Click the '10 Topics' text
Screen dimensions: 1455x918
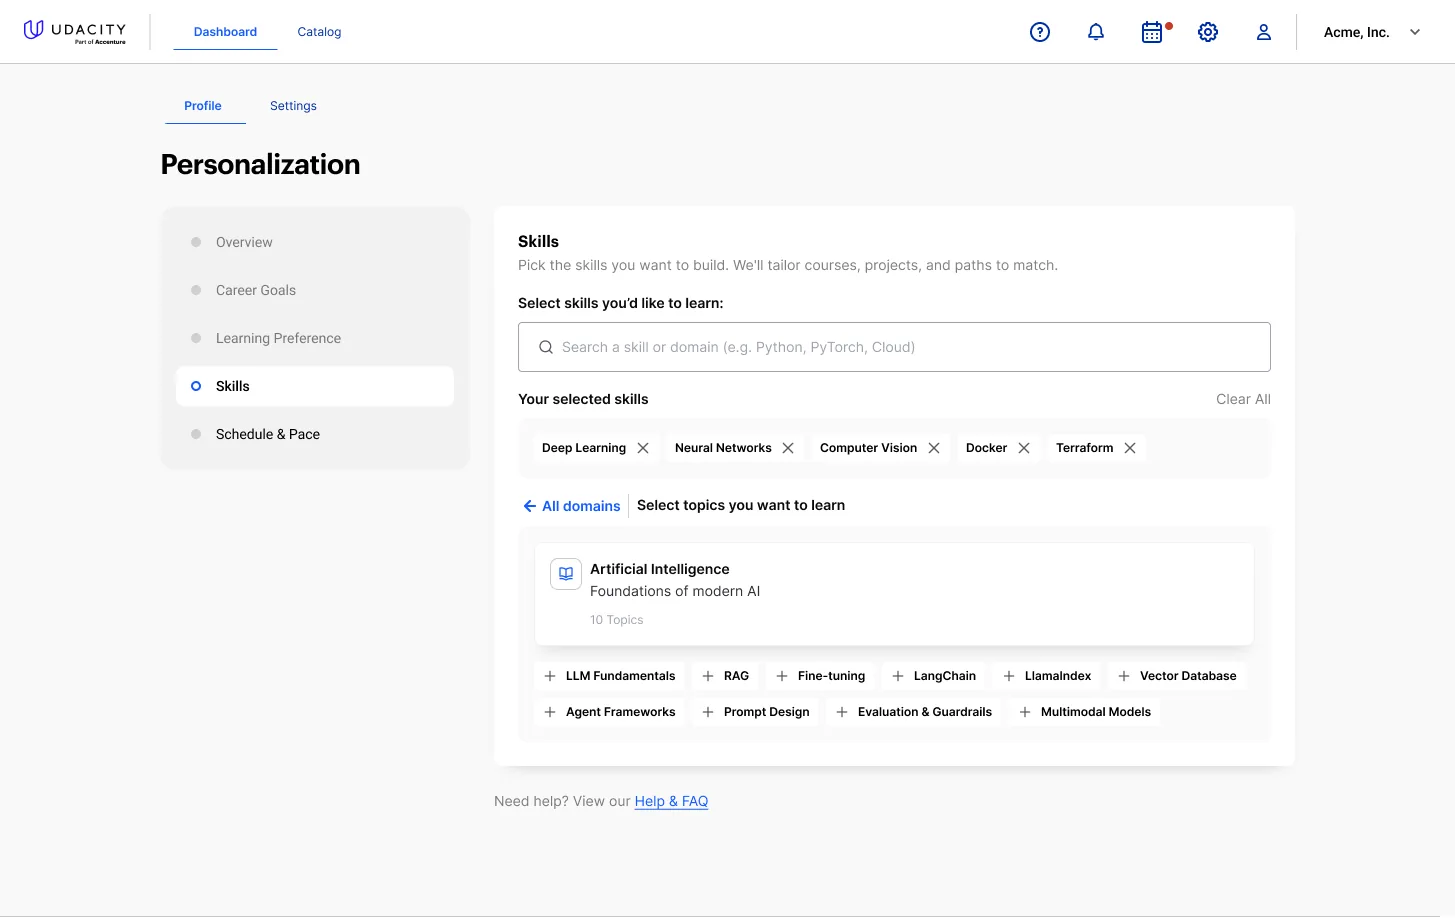[x=617, y=620]
